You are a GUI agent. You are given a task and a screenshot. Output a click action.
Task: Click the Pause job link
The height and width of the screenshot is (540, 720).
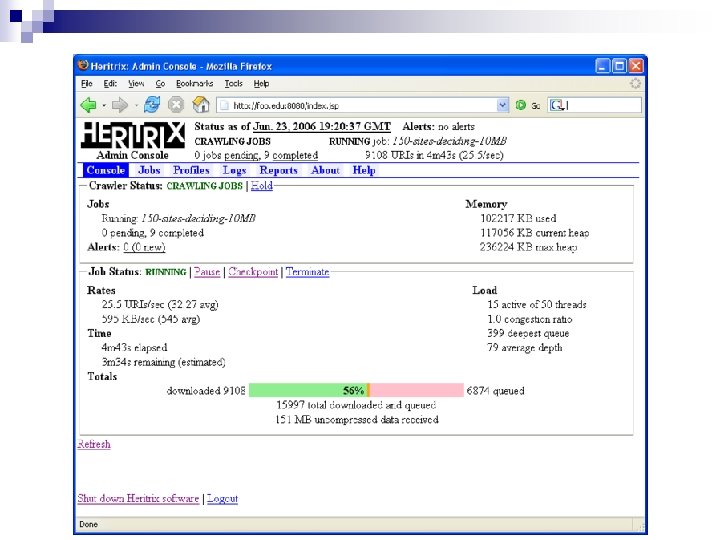point(207,271)
